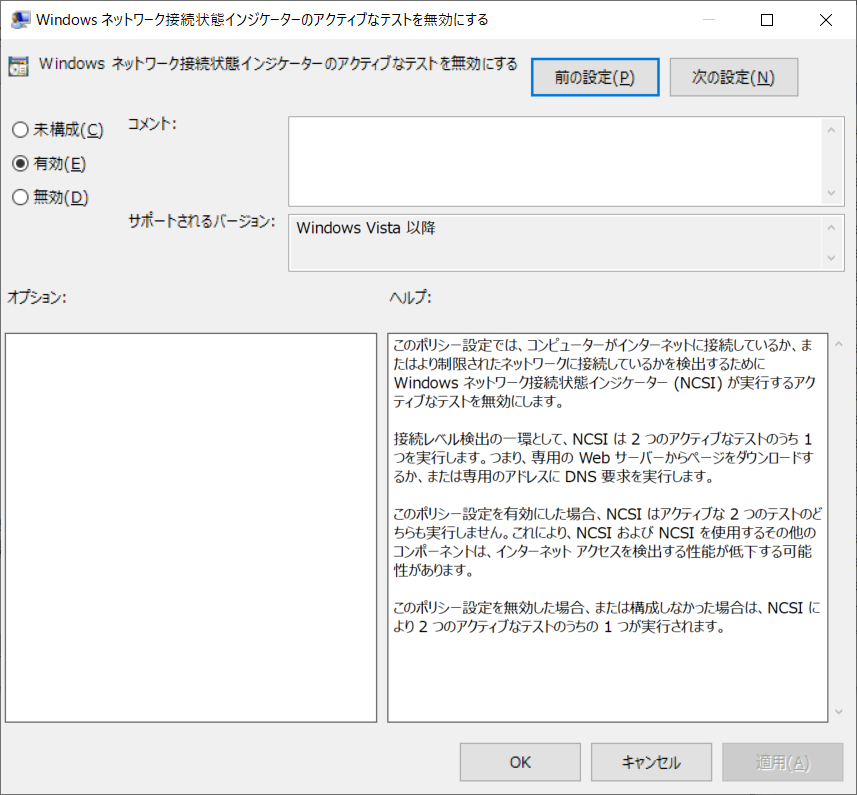Click help paragraph starting 接続レベル検出の一環として
This screenshot has width=857, height=795.
point(604,458)
